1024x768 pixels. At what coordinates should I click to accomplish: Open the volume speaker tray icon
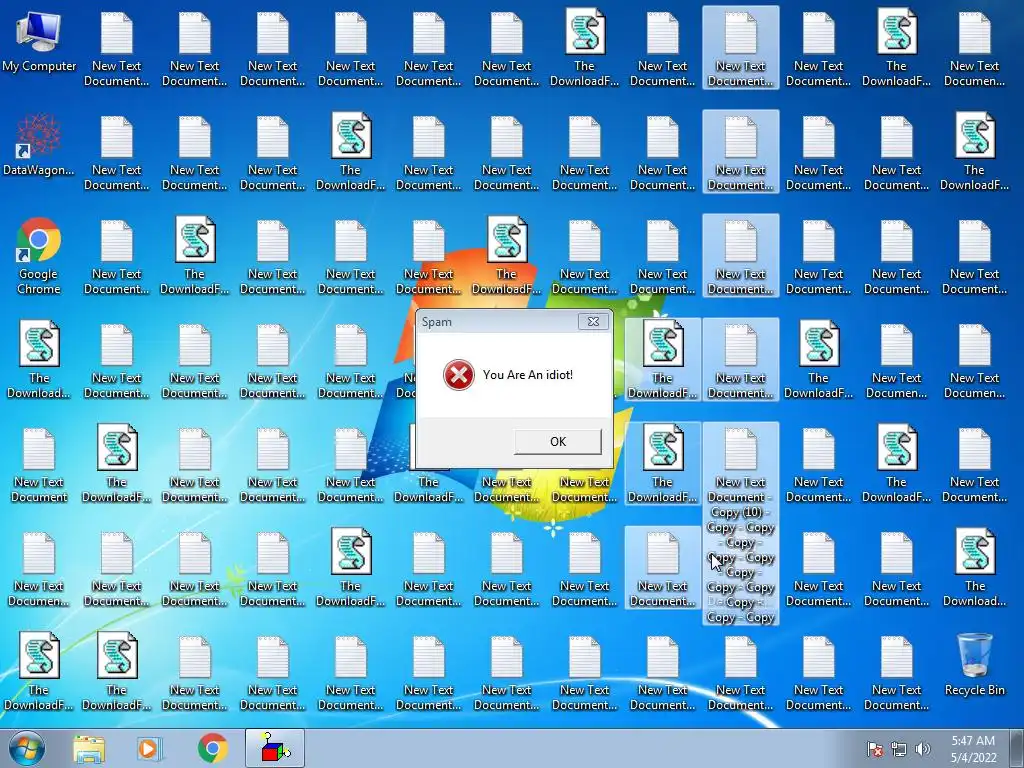point(922,750)
